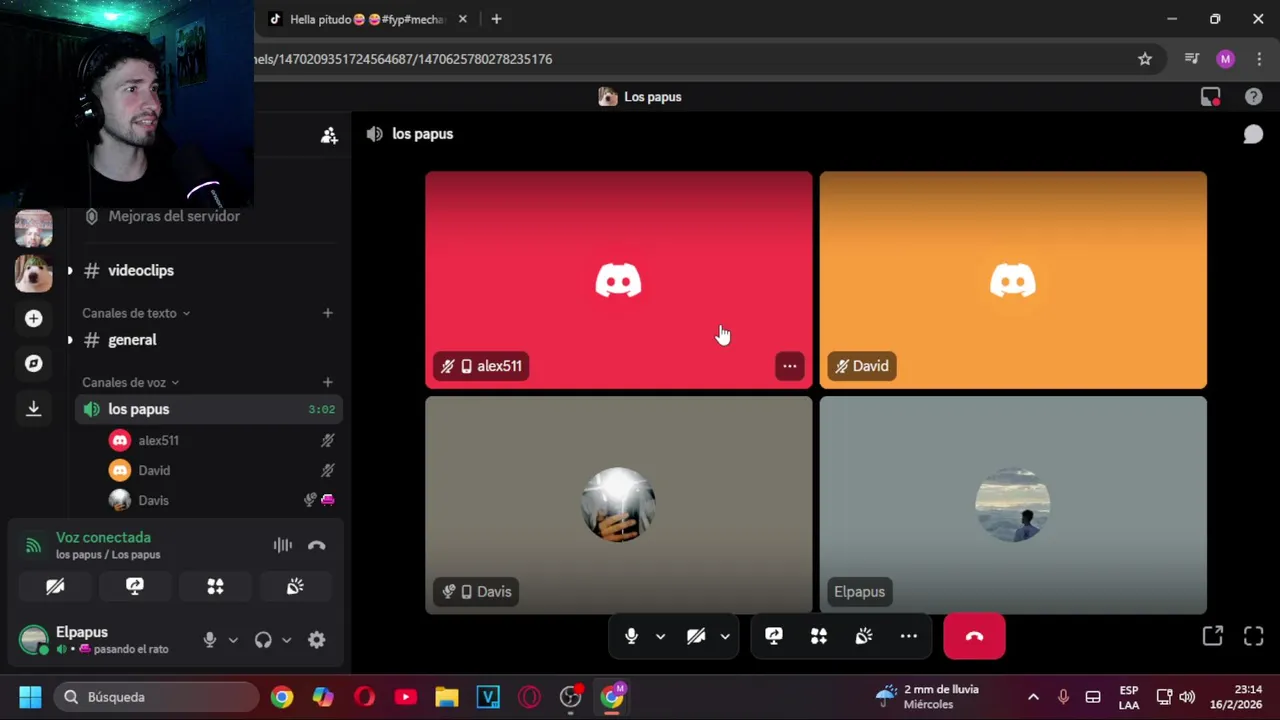Select David's orange video tile

(1013, 280)
